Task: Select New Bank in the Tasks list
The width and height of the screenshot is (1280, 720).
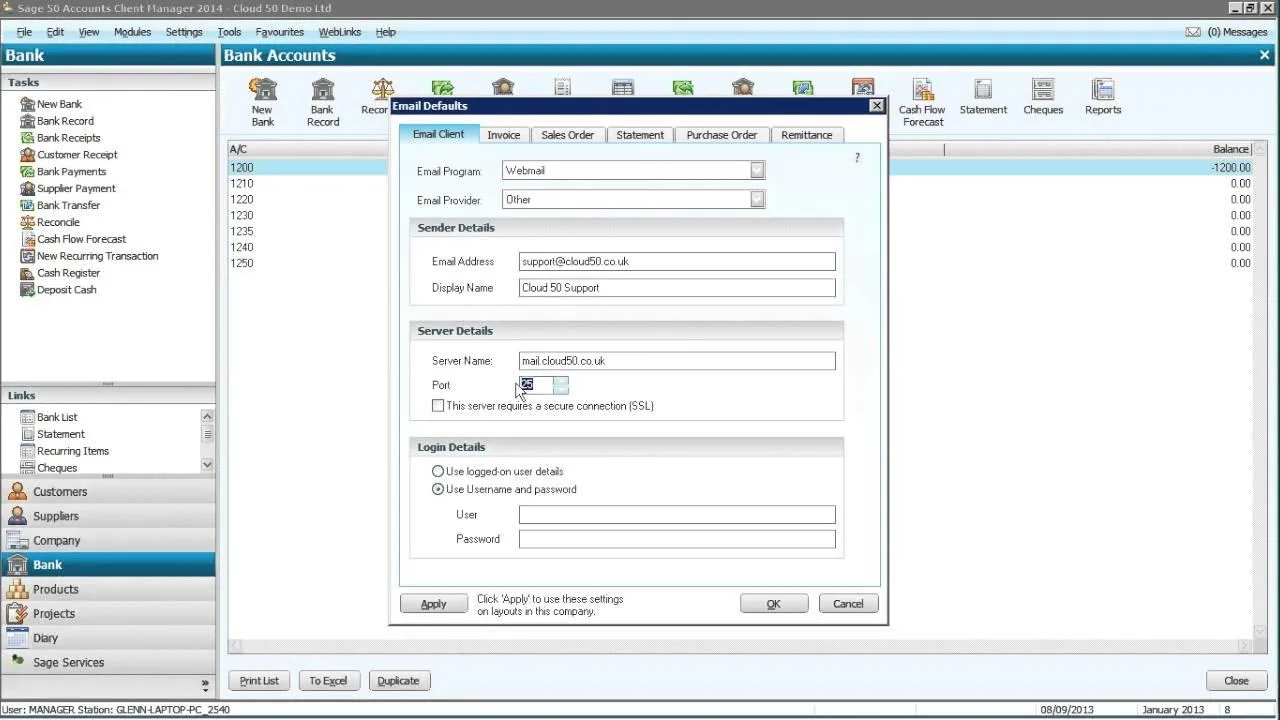Action: [x=59, y=104]
